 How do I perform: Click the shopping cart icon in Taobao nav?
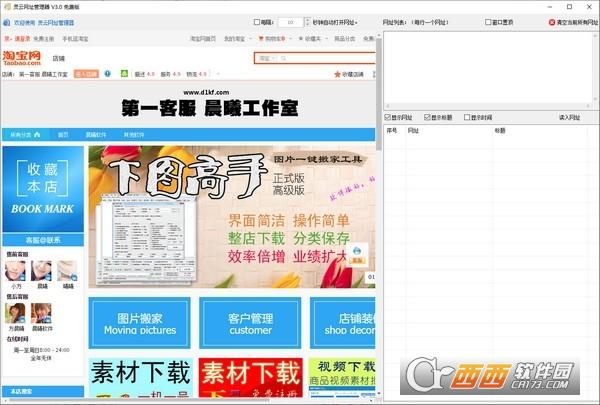click(261, 39)
